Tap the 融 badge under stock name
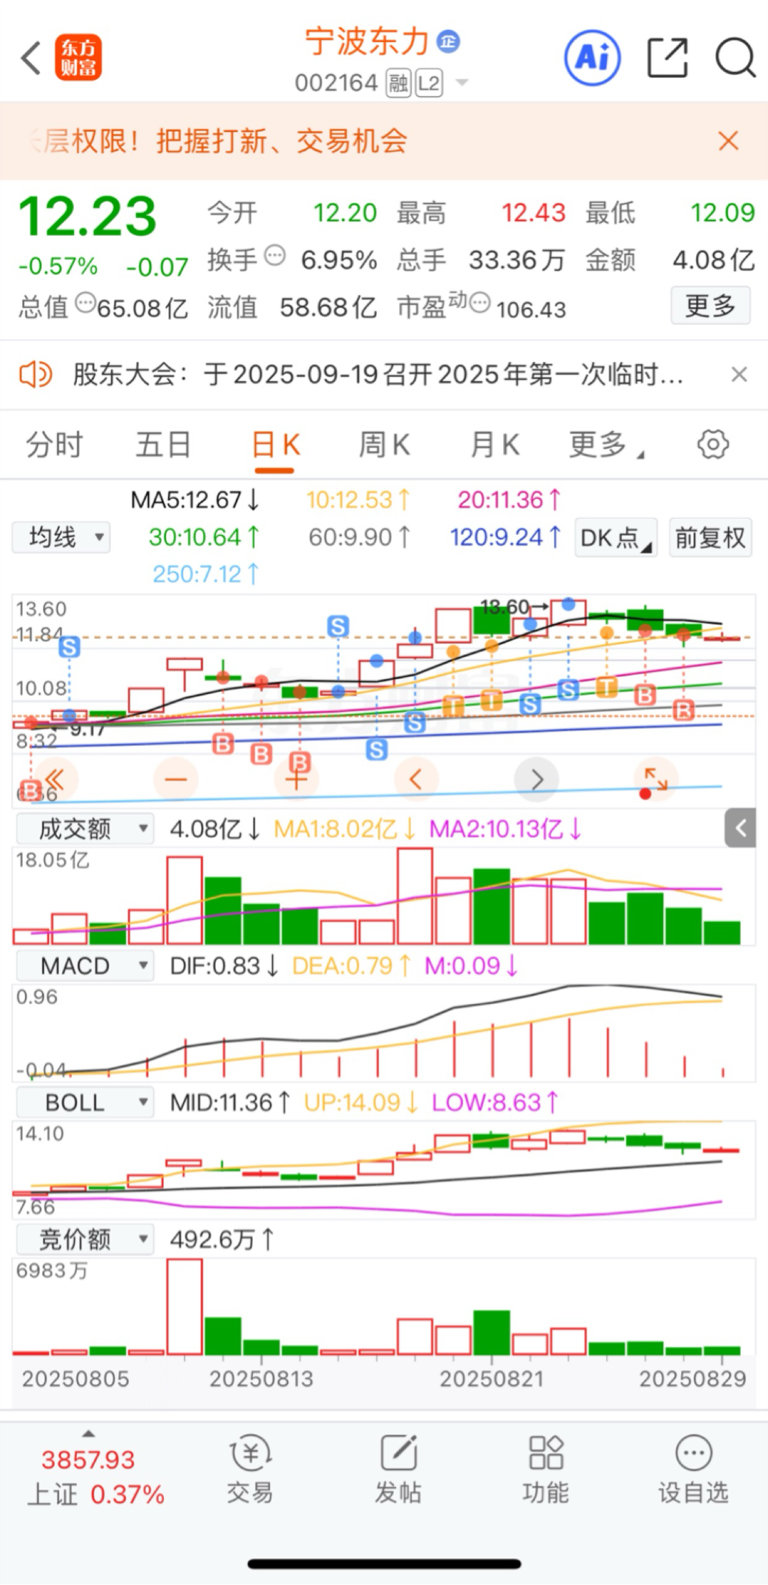 [x=399, y=83]
